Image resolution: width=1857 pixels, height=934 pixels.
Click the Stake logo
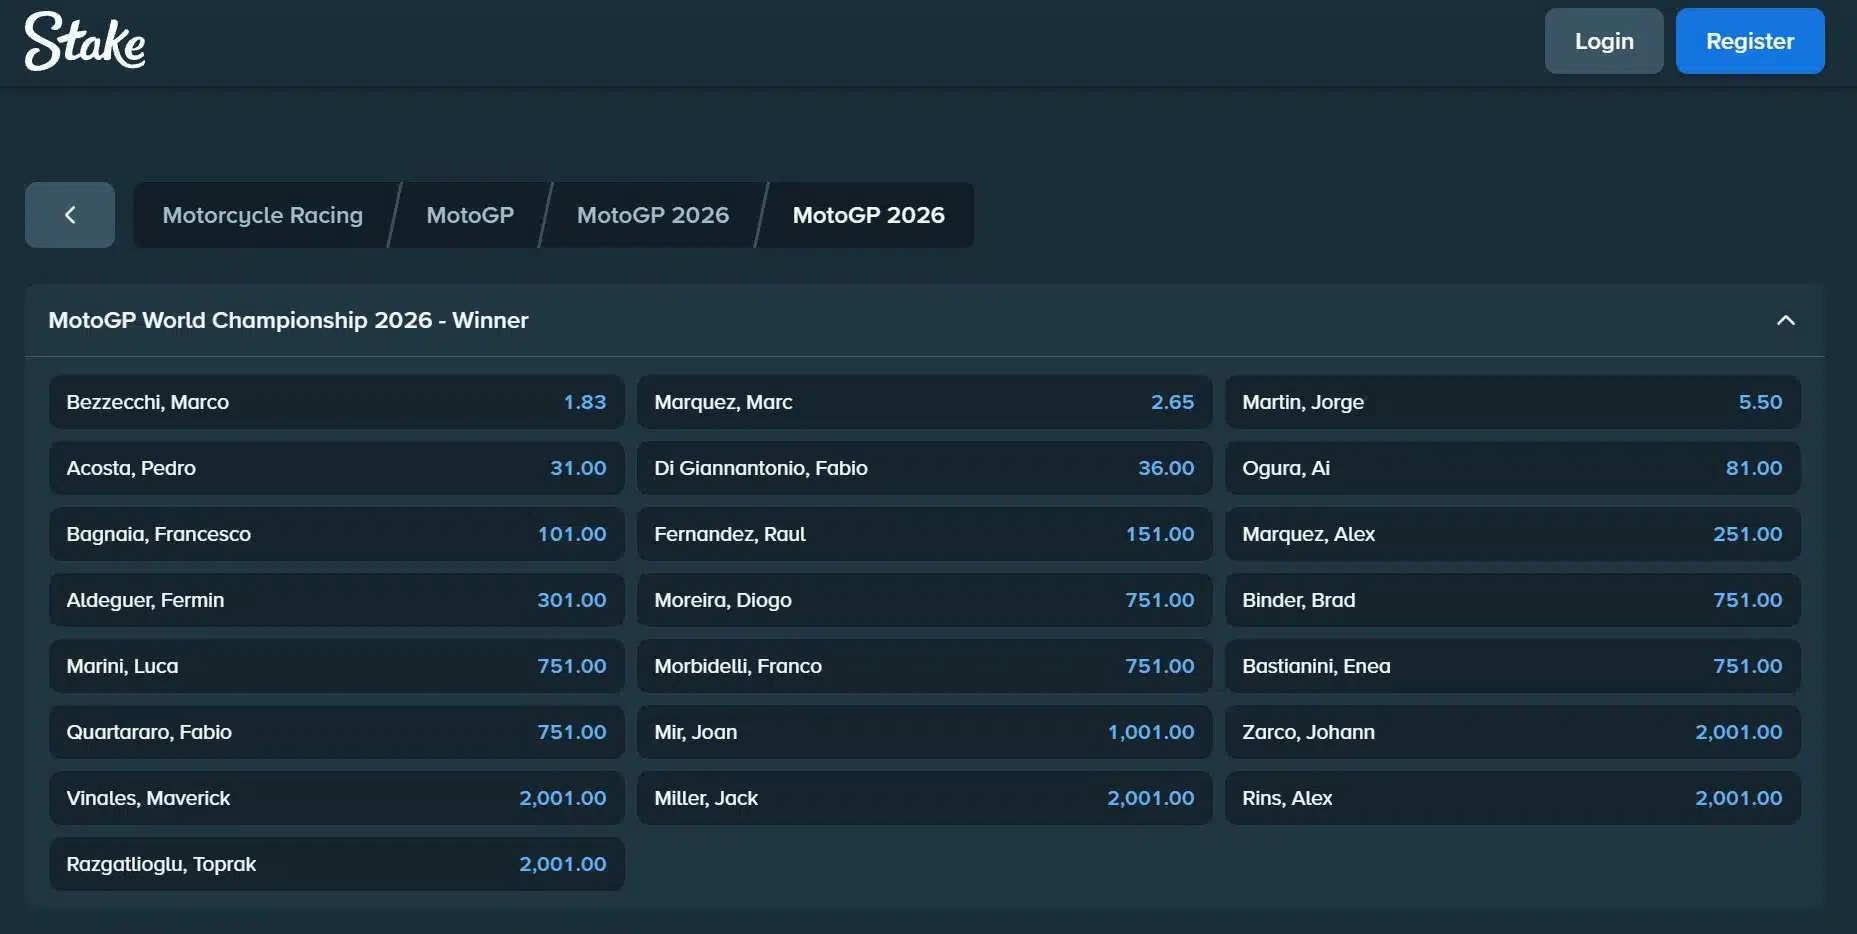(x=85, y=41)
